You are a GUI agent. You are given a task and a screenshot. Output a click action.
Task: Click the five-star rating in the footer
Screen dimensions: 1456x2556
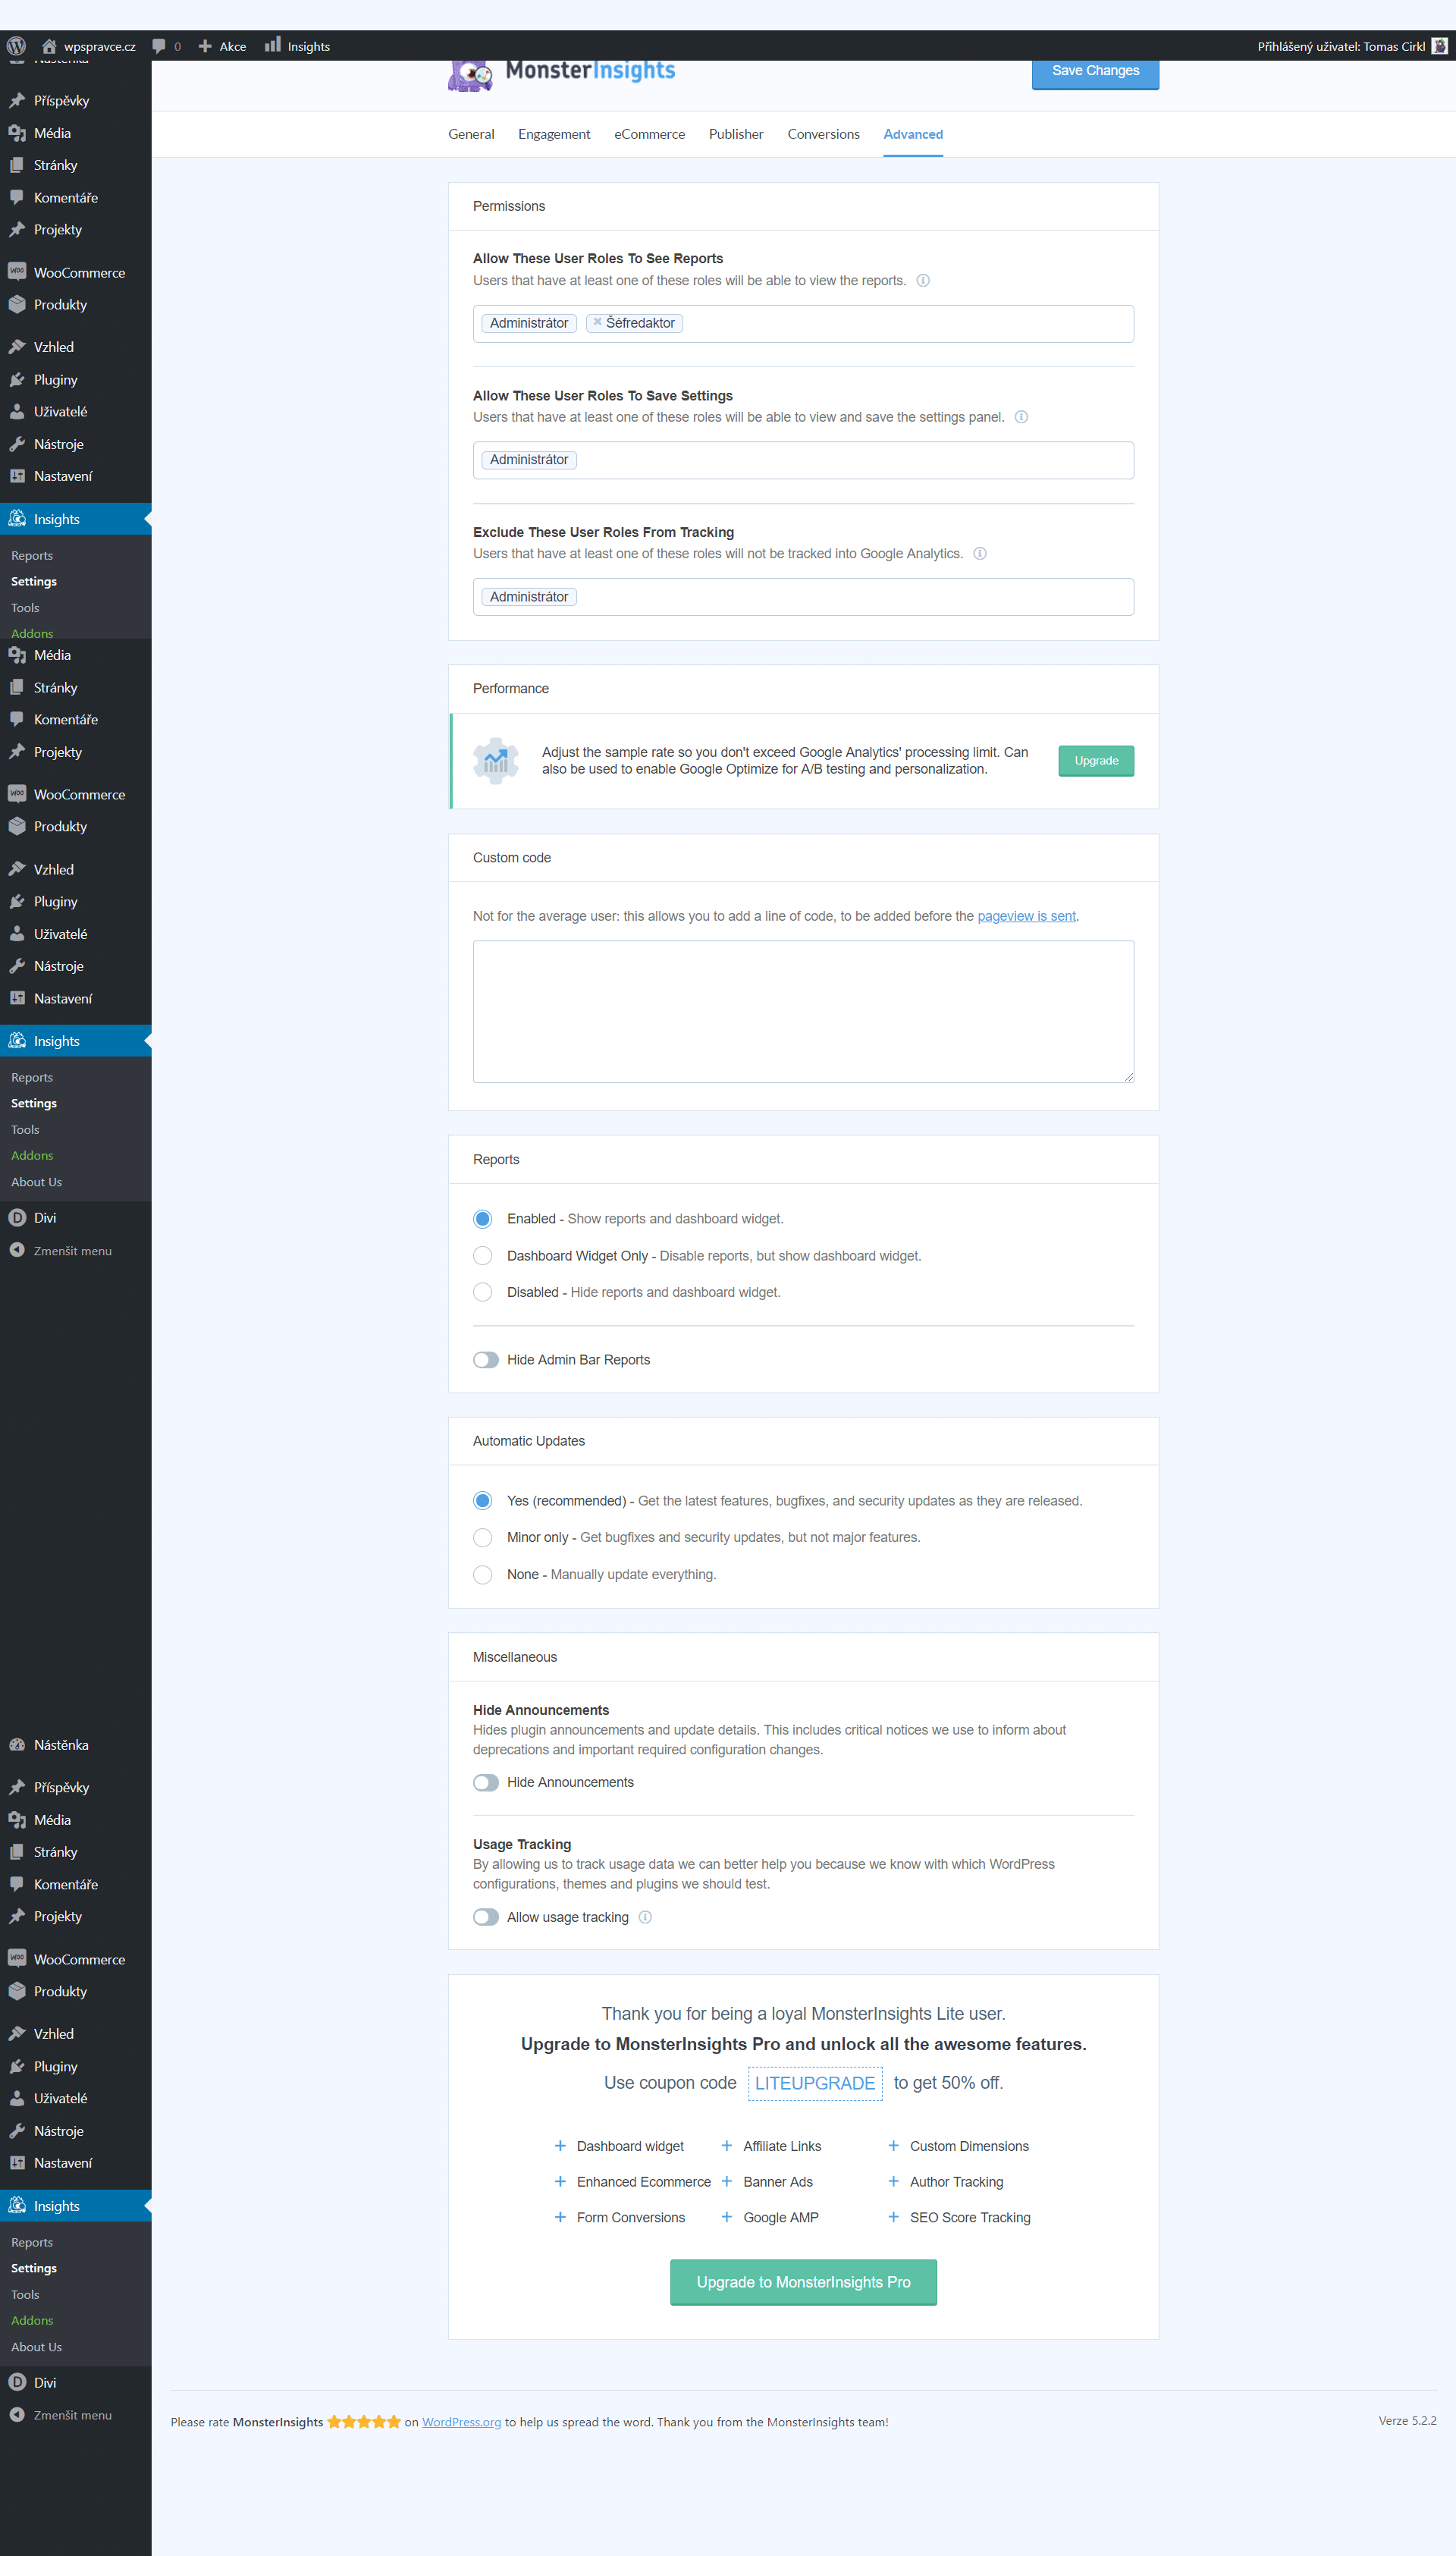pyautogui.click(x=364, y=2421)
